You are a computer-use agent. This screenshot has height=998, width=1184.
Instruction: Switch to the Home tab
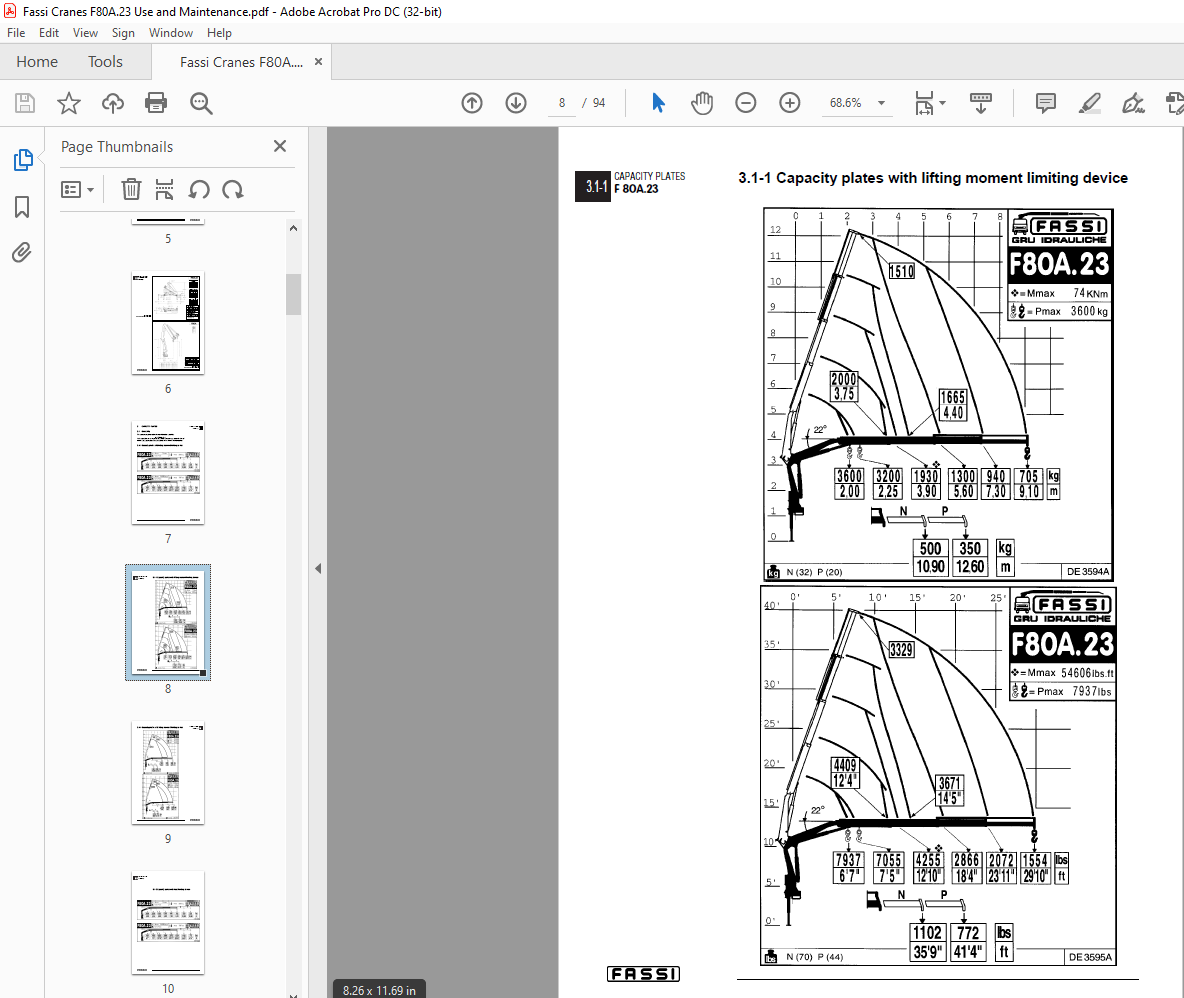(37, 62)
